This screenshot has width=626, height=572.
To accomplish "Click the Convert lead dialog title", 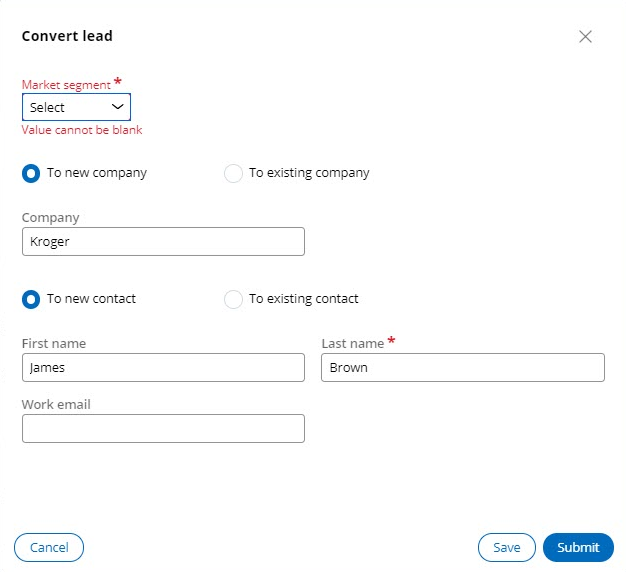I will pos(67,36).
